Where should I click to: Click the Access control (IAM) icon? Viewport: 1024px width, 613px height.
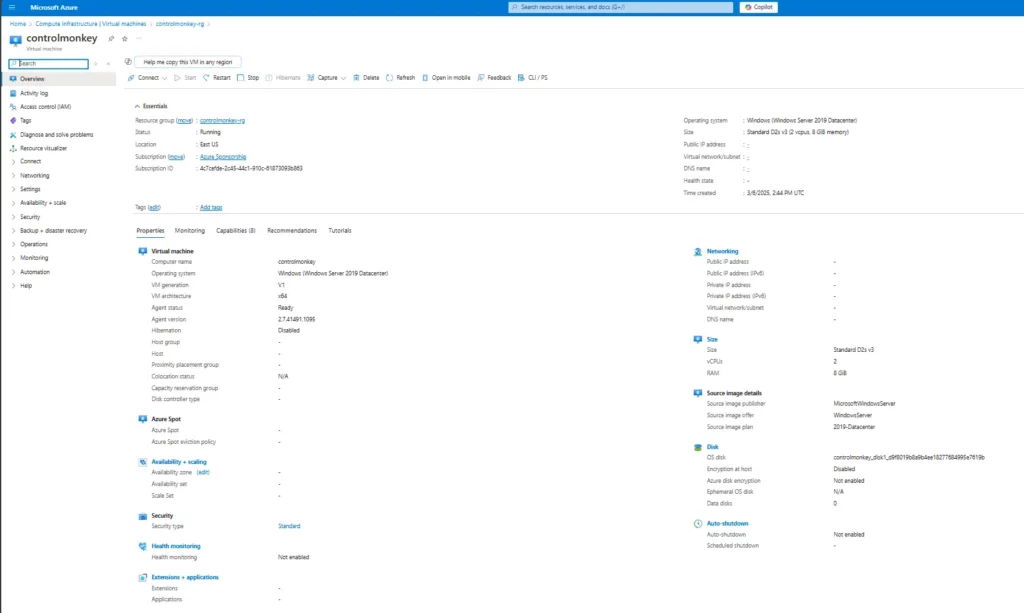pos(13,106)
